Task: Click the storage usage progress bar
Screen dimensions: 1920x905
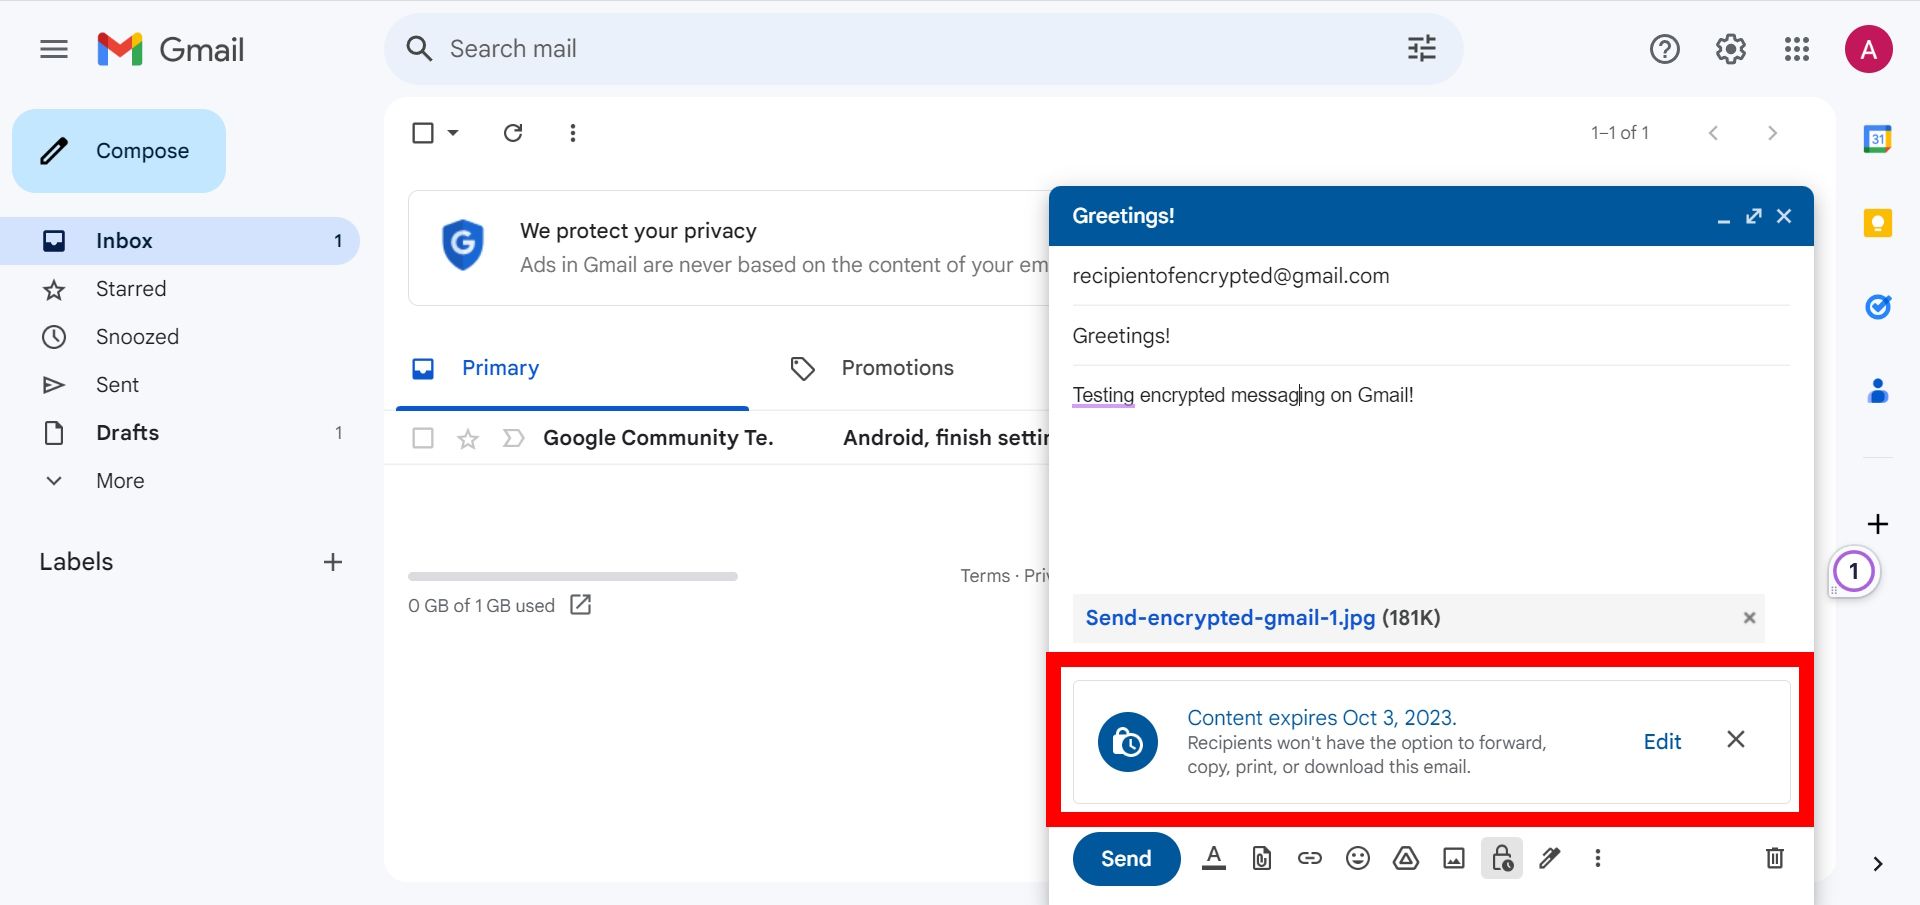Action: coord(572,576)
